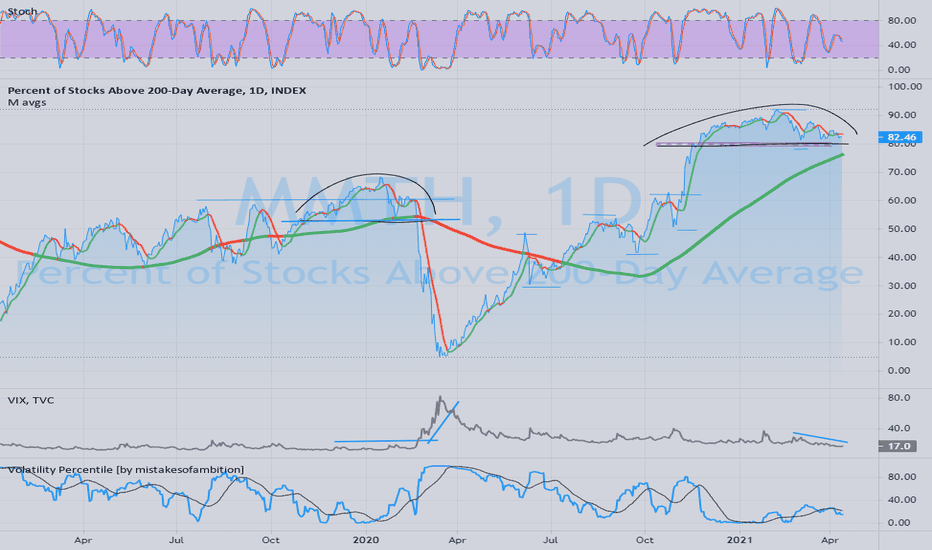Image resolution: width=932 pixels, height=550 pixels.
Task: Click the 70.00 price axis label
Action: point(902,172)
